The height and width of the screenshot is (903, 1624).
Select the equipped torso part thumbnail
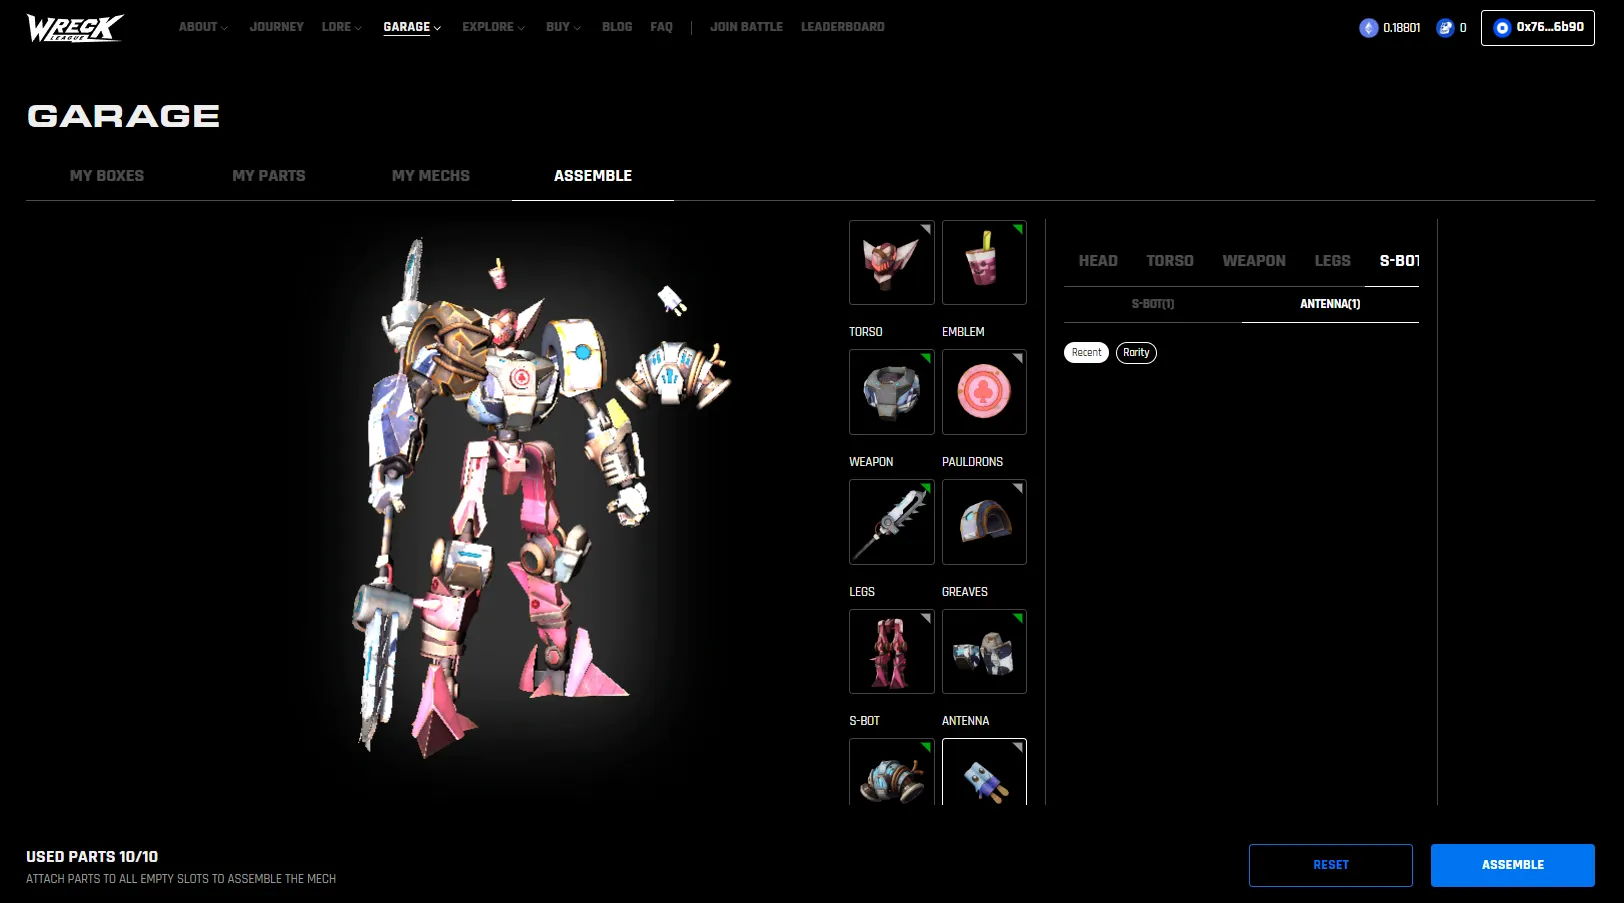(x=890, y=392)
